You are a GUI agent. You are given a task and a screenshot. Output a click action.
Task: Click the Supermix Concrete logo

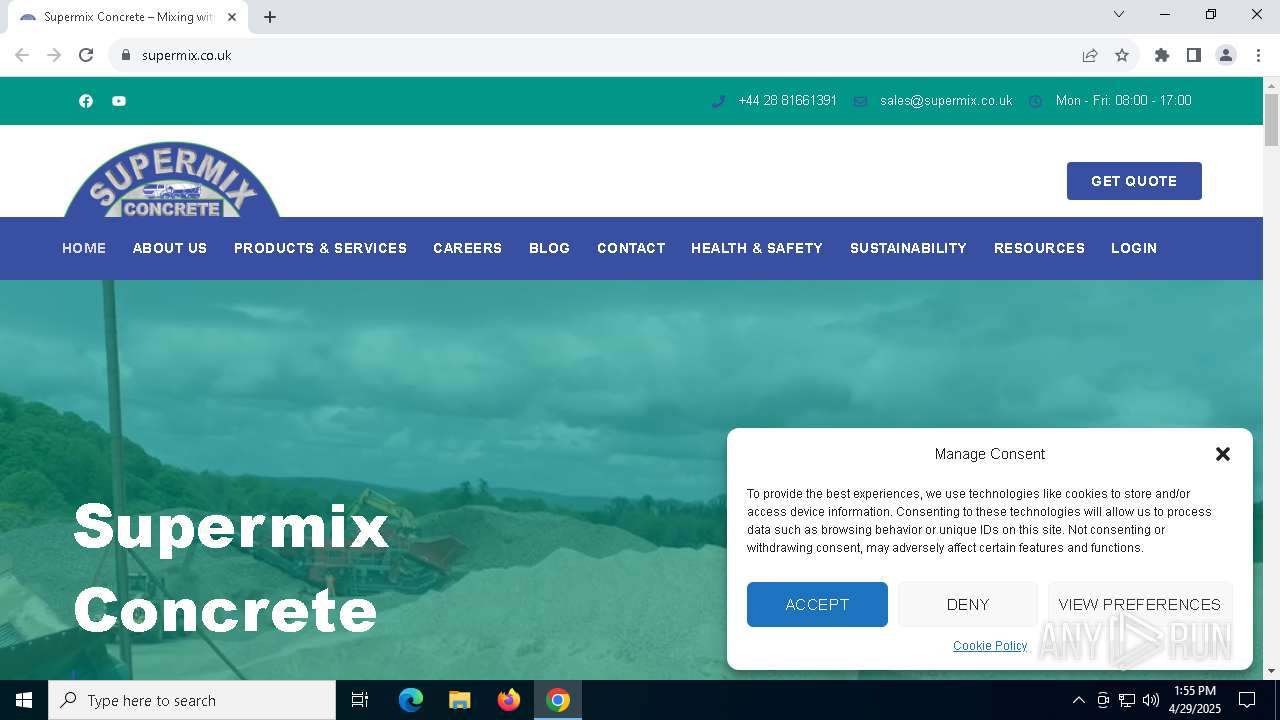(x=172, y=179)
